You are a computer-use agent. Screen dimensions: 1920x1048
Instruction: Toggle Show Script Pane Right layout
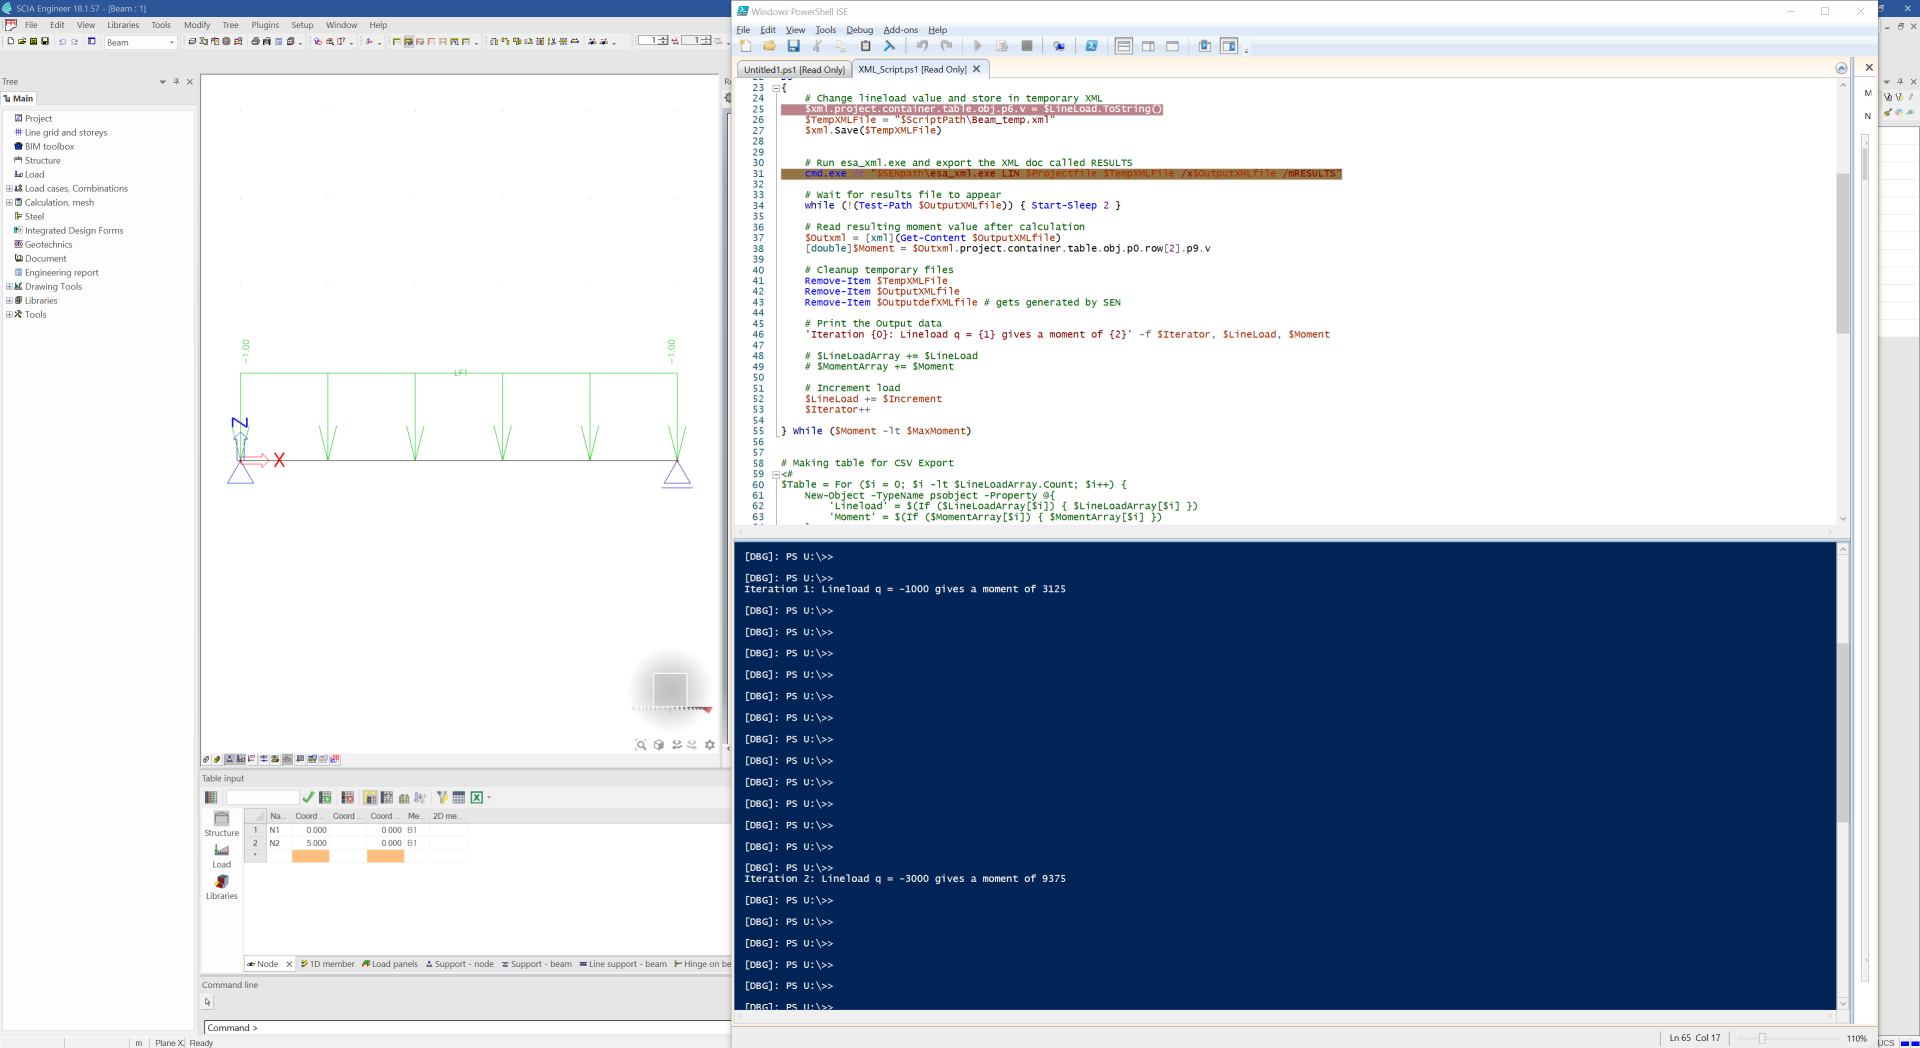[x=1148, y=46]
